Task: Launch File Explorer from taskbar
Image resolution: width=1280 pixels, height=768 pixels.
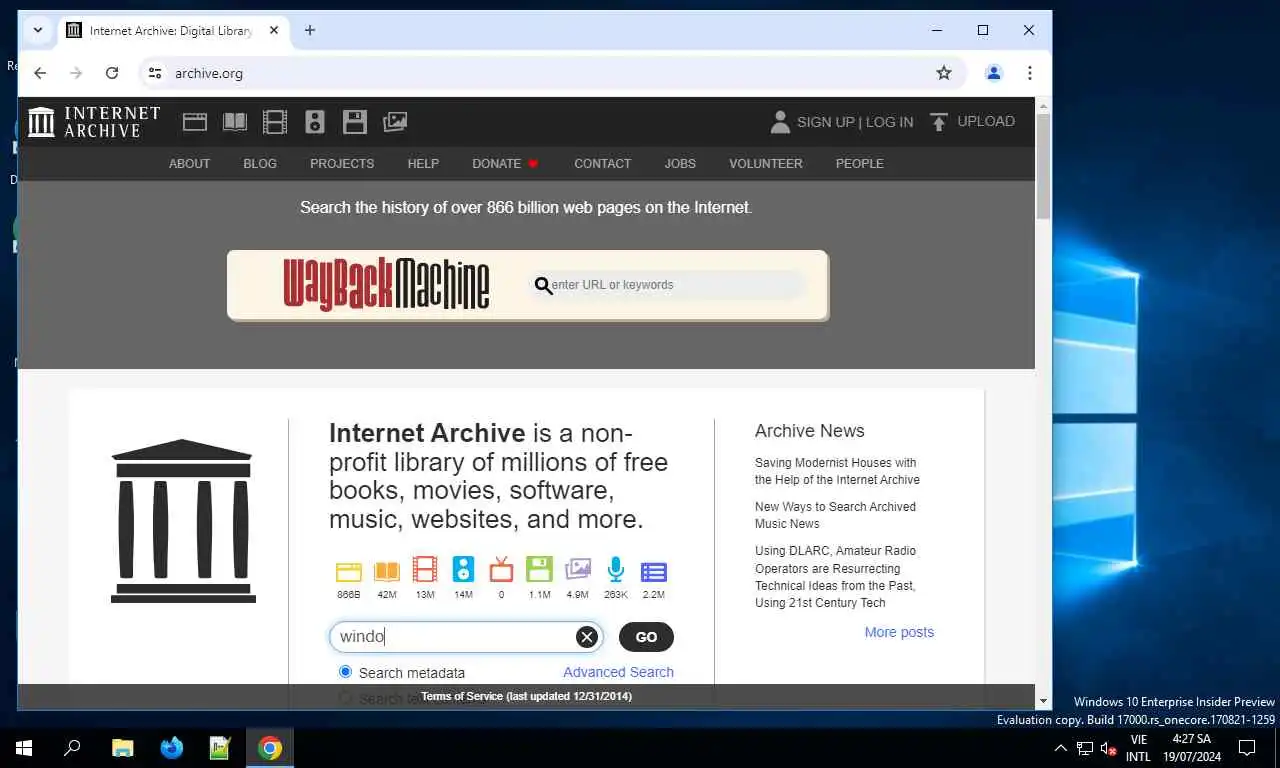Action: (122, 748)
